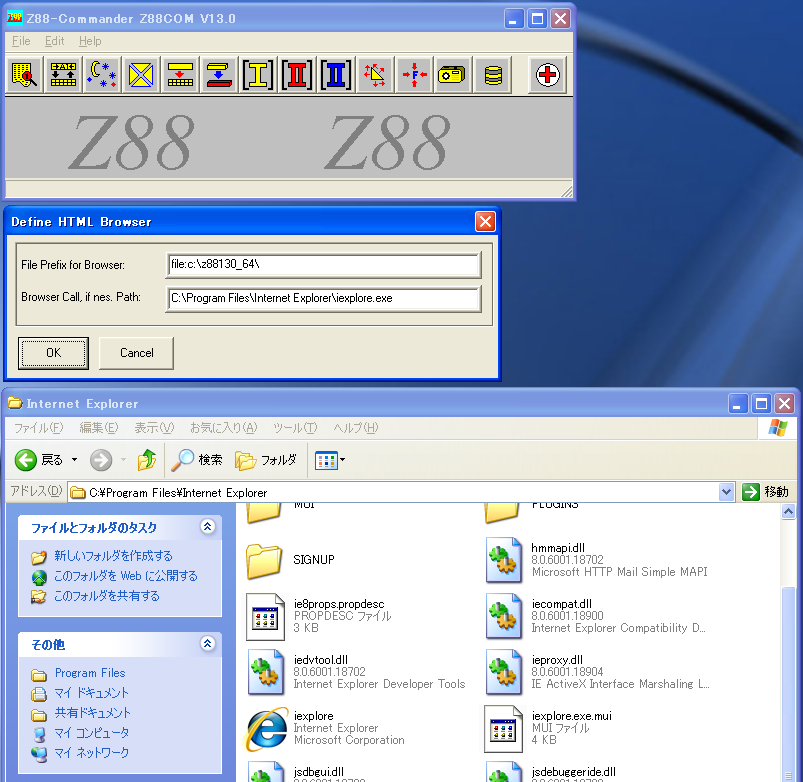Viewport: 803px width, 782px height.
Task: Open マイ ネットワーク link
Action: 91,753
